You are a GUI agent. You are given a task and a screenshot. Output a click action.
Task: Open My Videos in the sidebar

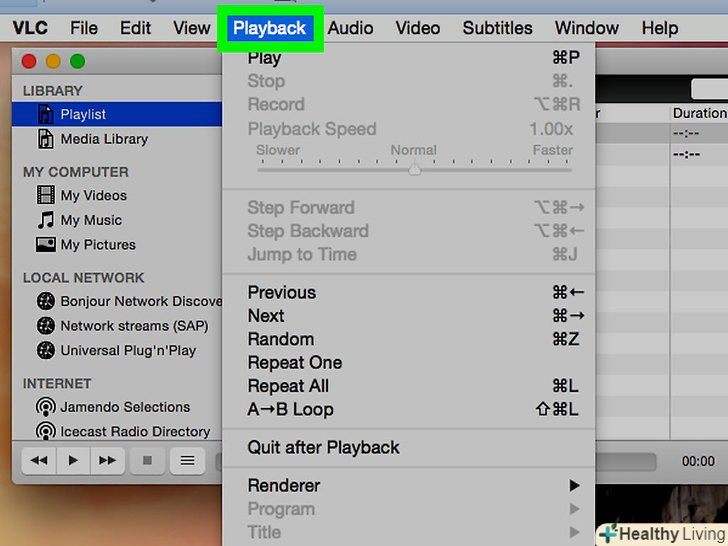click(117, 195)
